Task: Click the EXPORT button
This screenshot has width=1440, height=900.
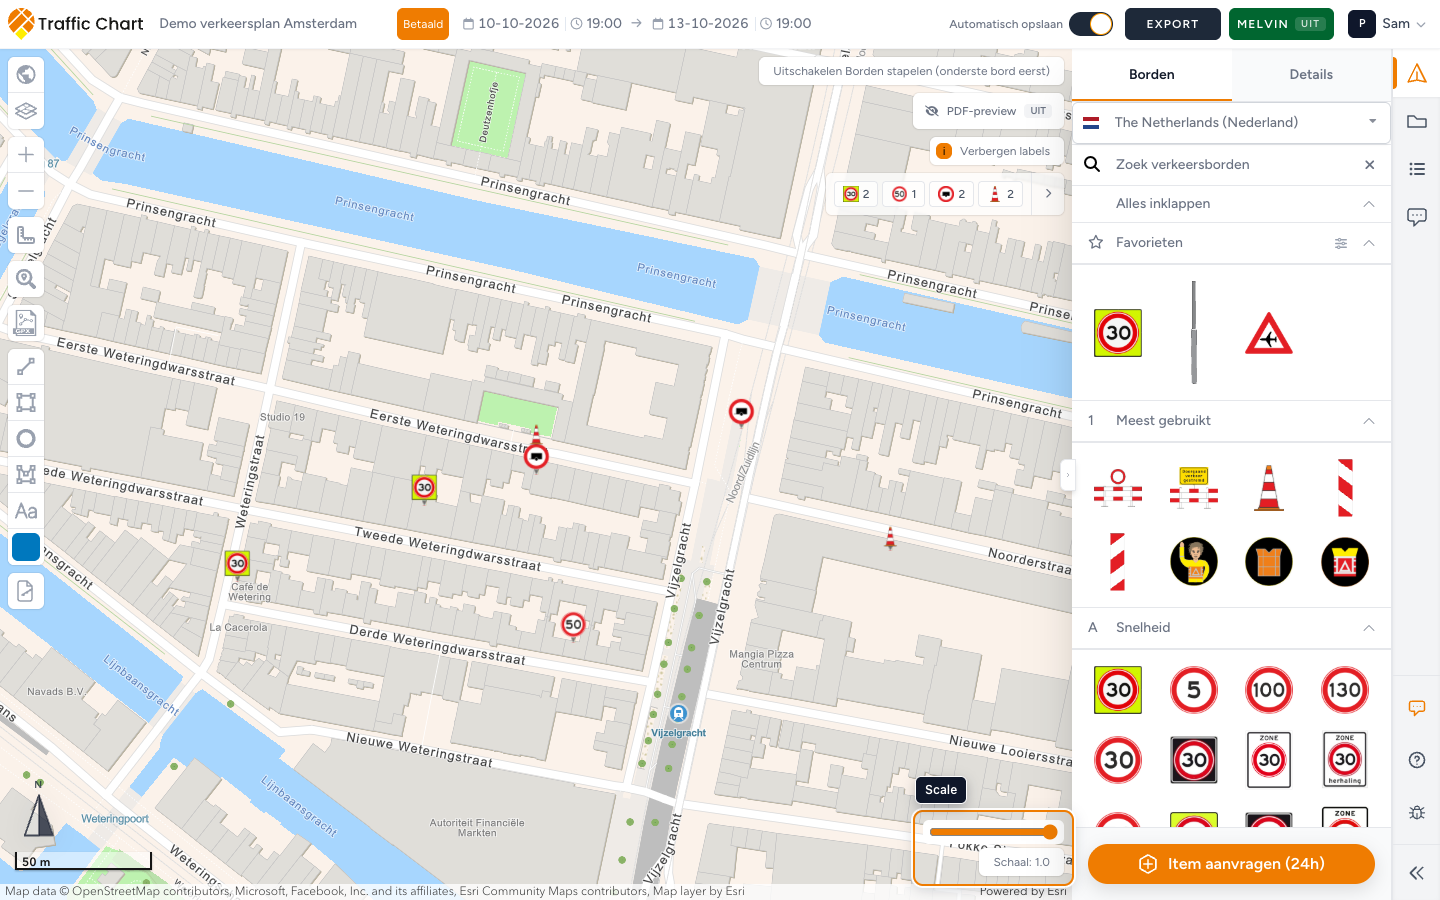Action: click(1173, 24)
